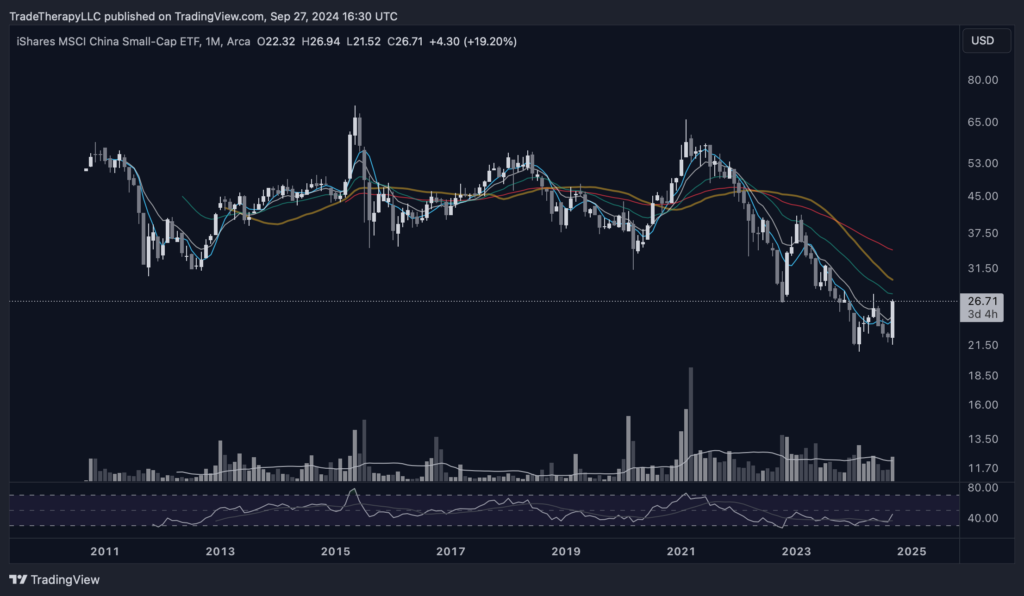Click the 37.50 price axis level
Screen dimensions: 1024x596
(x=980, y=233)
